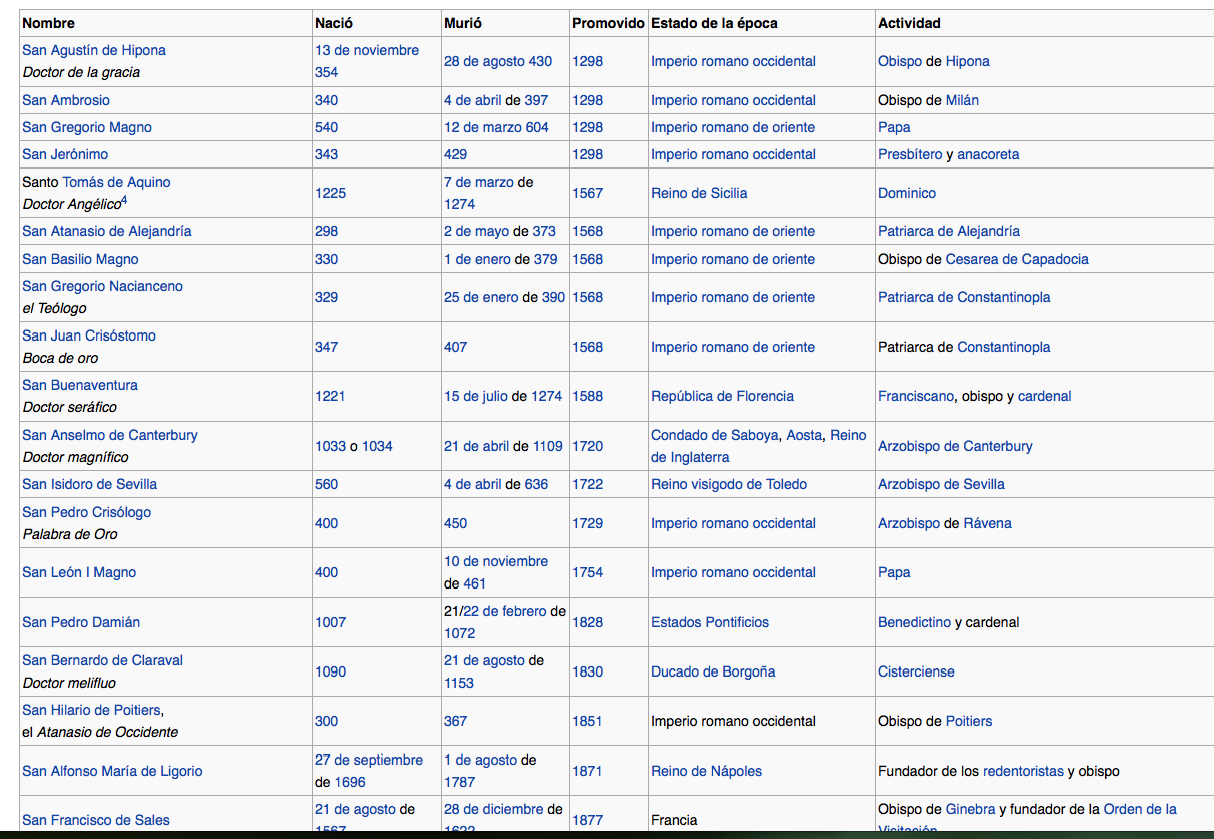Open the San Agustín de Hipona link
This screenshot has width=1214, height=839.
(x=94, y=50)
